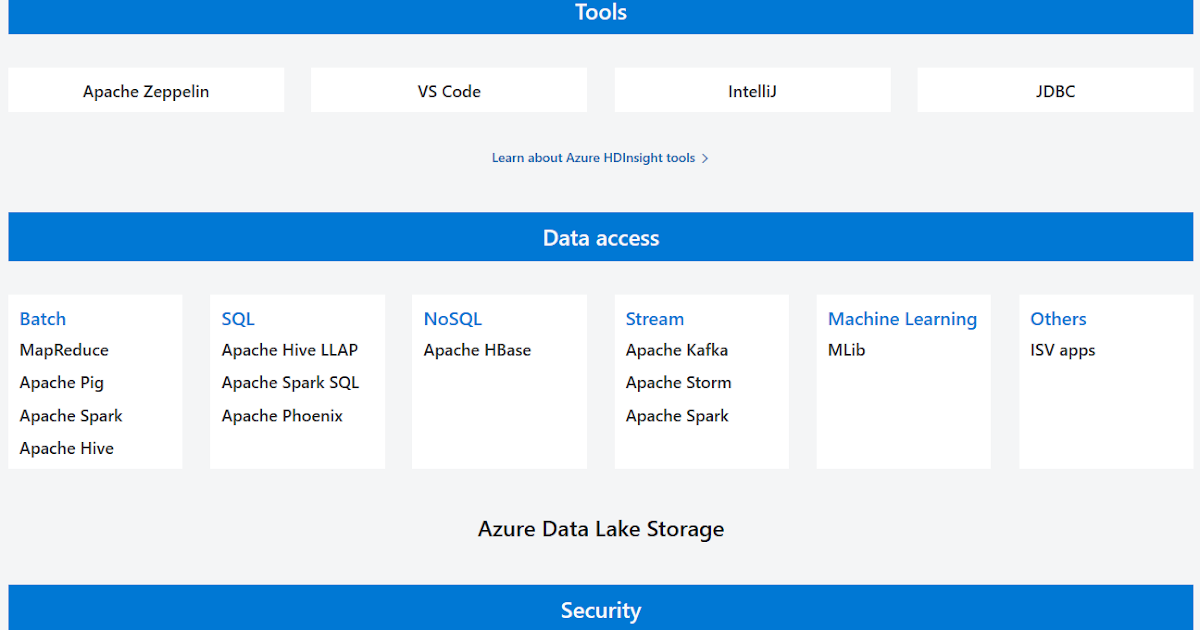Switch to the Data access section
This screenshot has height=630, width=1200.
pos(600,237)
